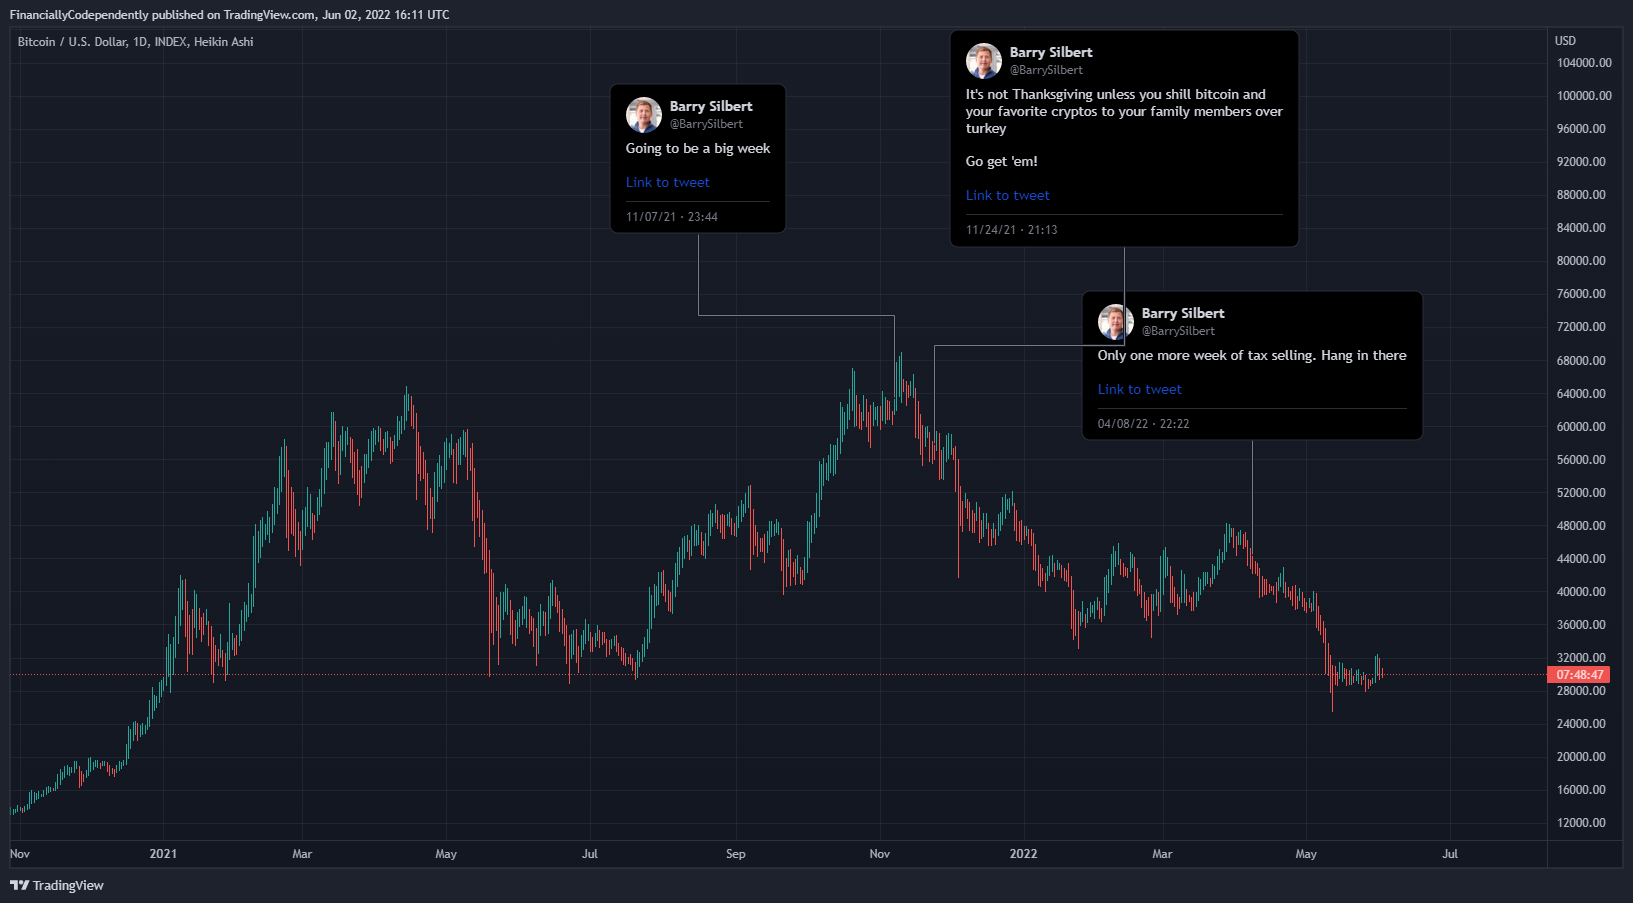Screen dimensions: 1633x903
Task: Click the 04/08/22 · 22:22 timestamp
Action: [x=1144, y=424]
